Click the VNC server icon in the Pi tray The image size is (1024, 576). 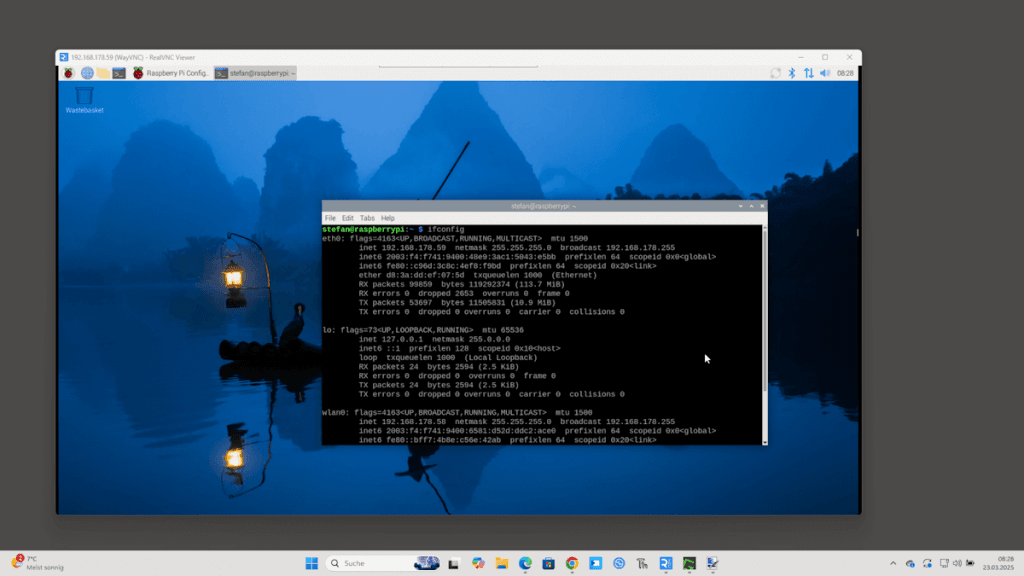pyautogui.click(x=776, y=73)
